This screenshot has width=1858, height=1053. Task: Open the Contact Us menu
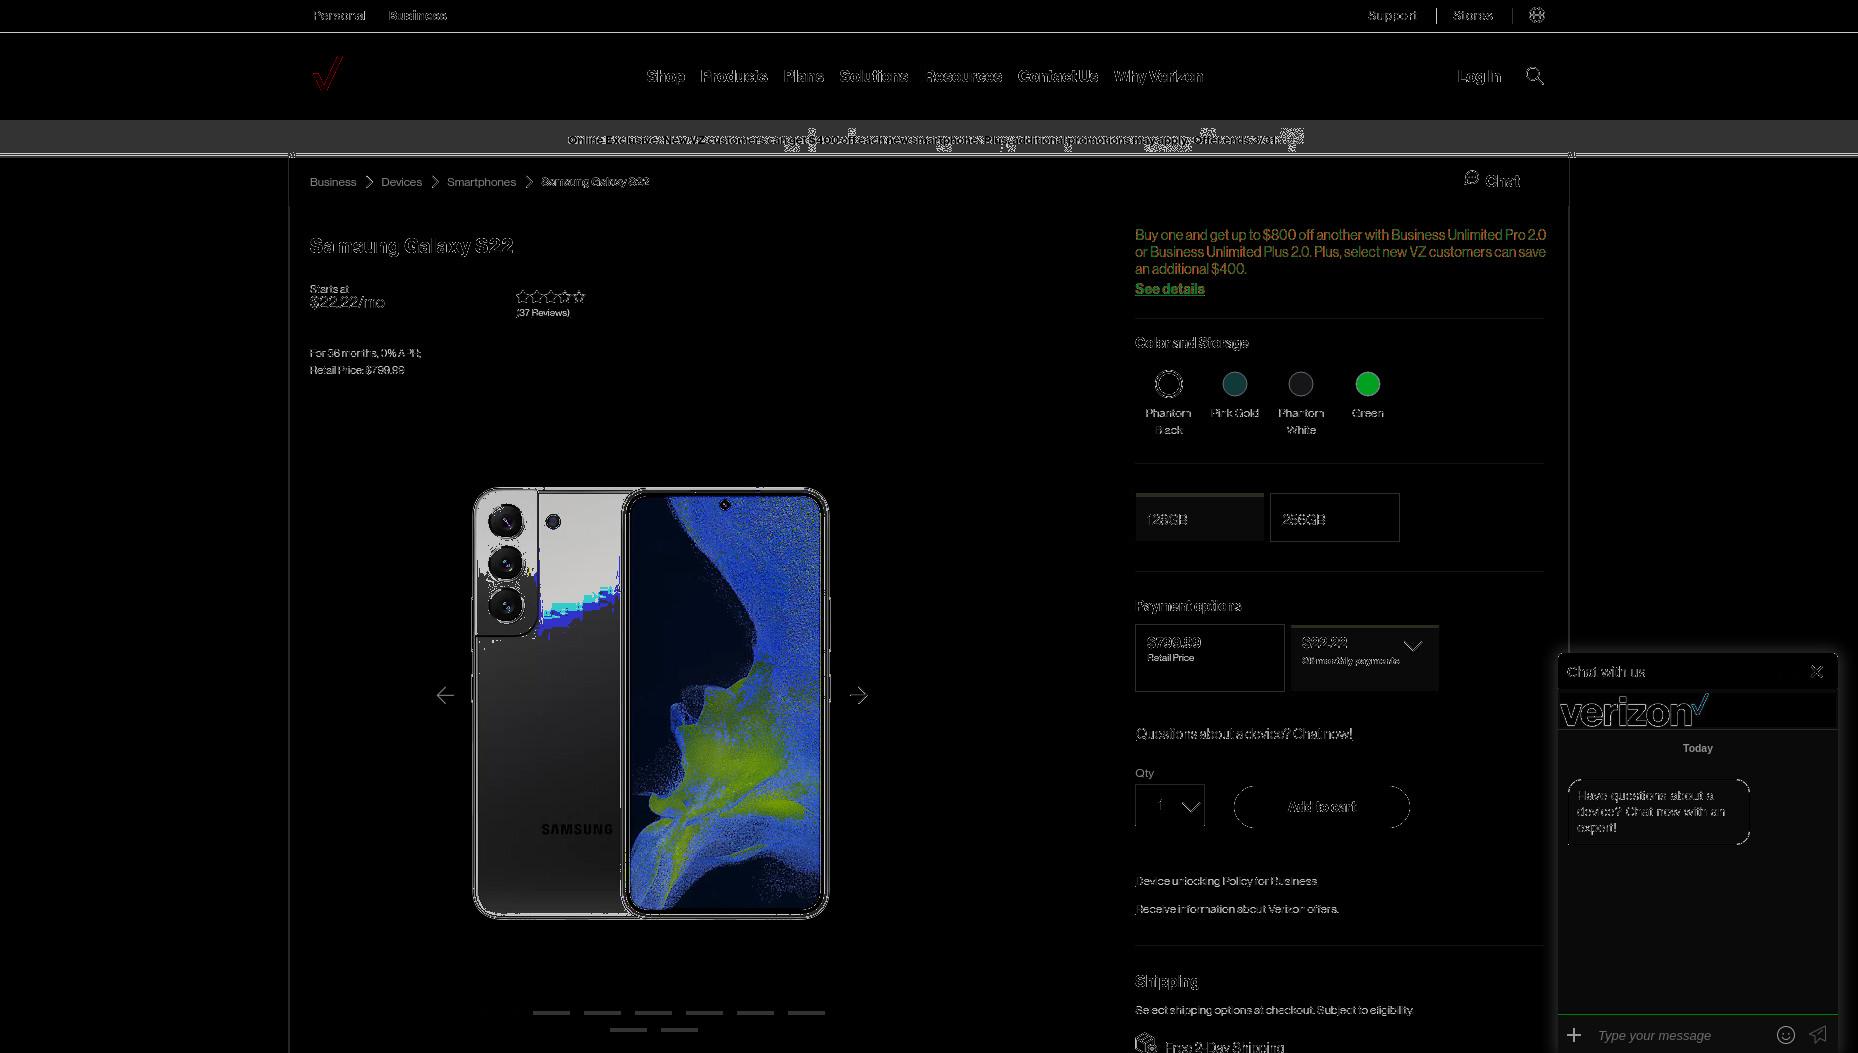pos(1057,76)
